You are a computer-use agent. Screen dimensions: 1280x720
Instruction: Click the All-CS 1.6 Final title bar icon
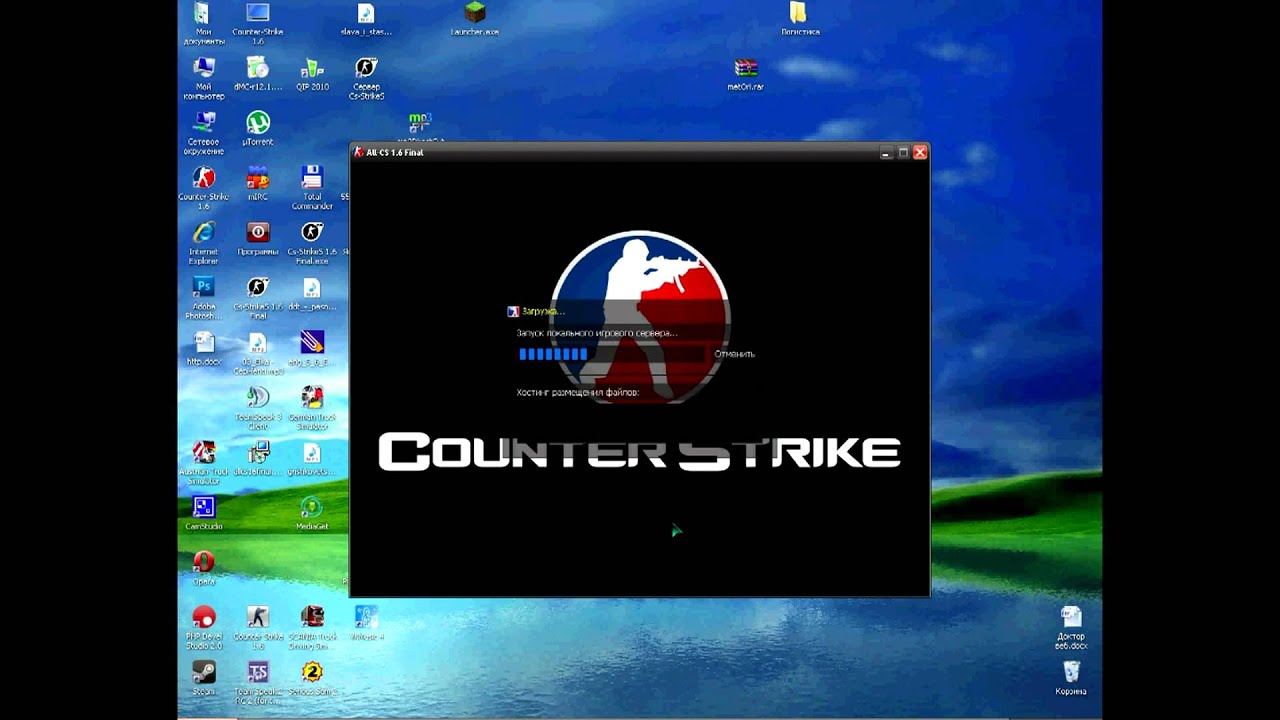[359, 152]
